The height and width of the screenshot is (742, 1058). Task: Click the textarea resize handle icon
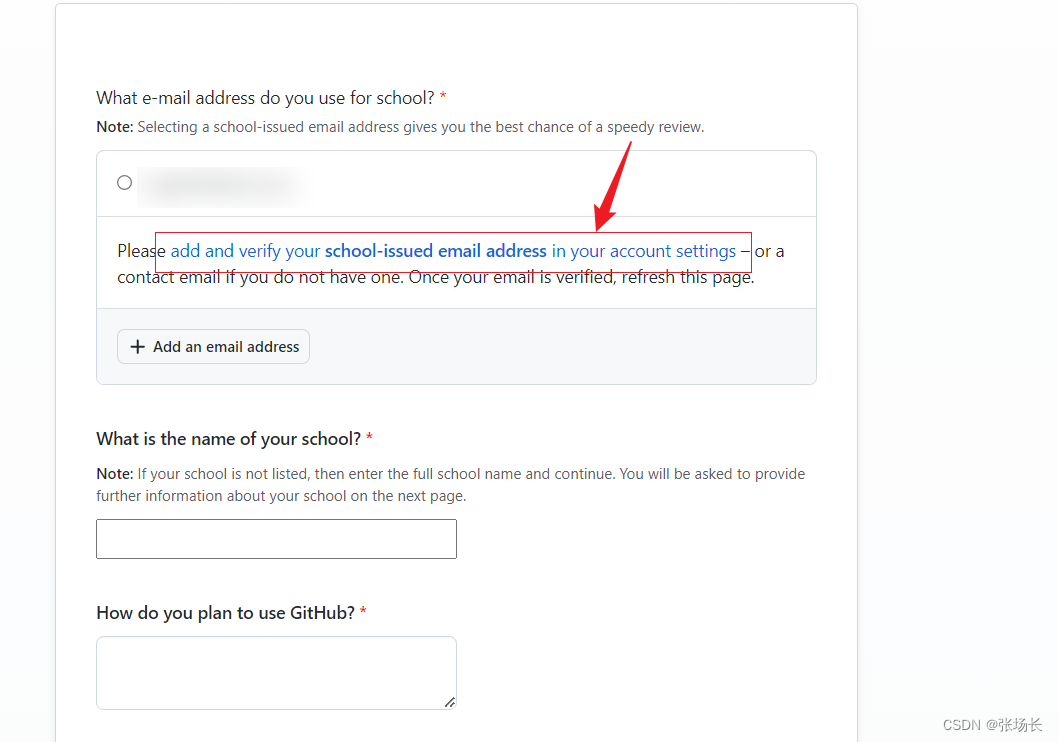click(450, 702)
